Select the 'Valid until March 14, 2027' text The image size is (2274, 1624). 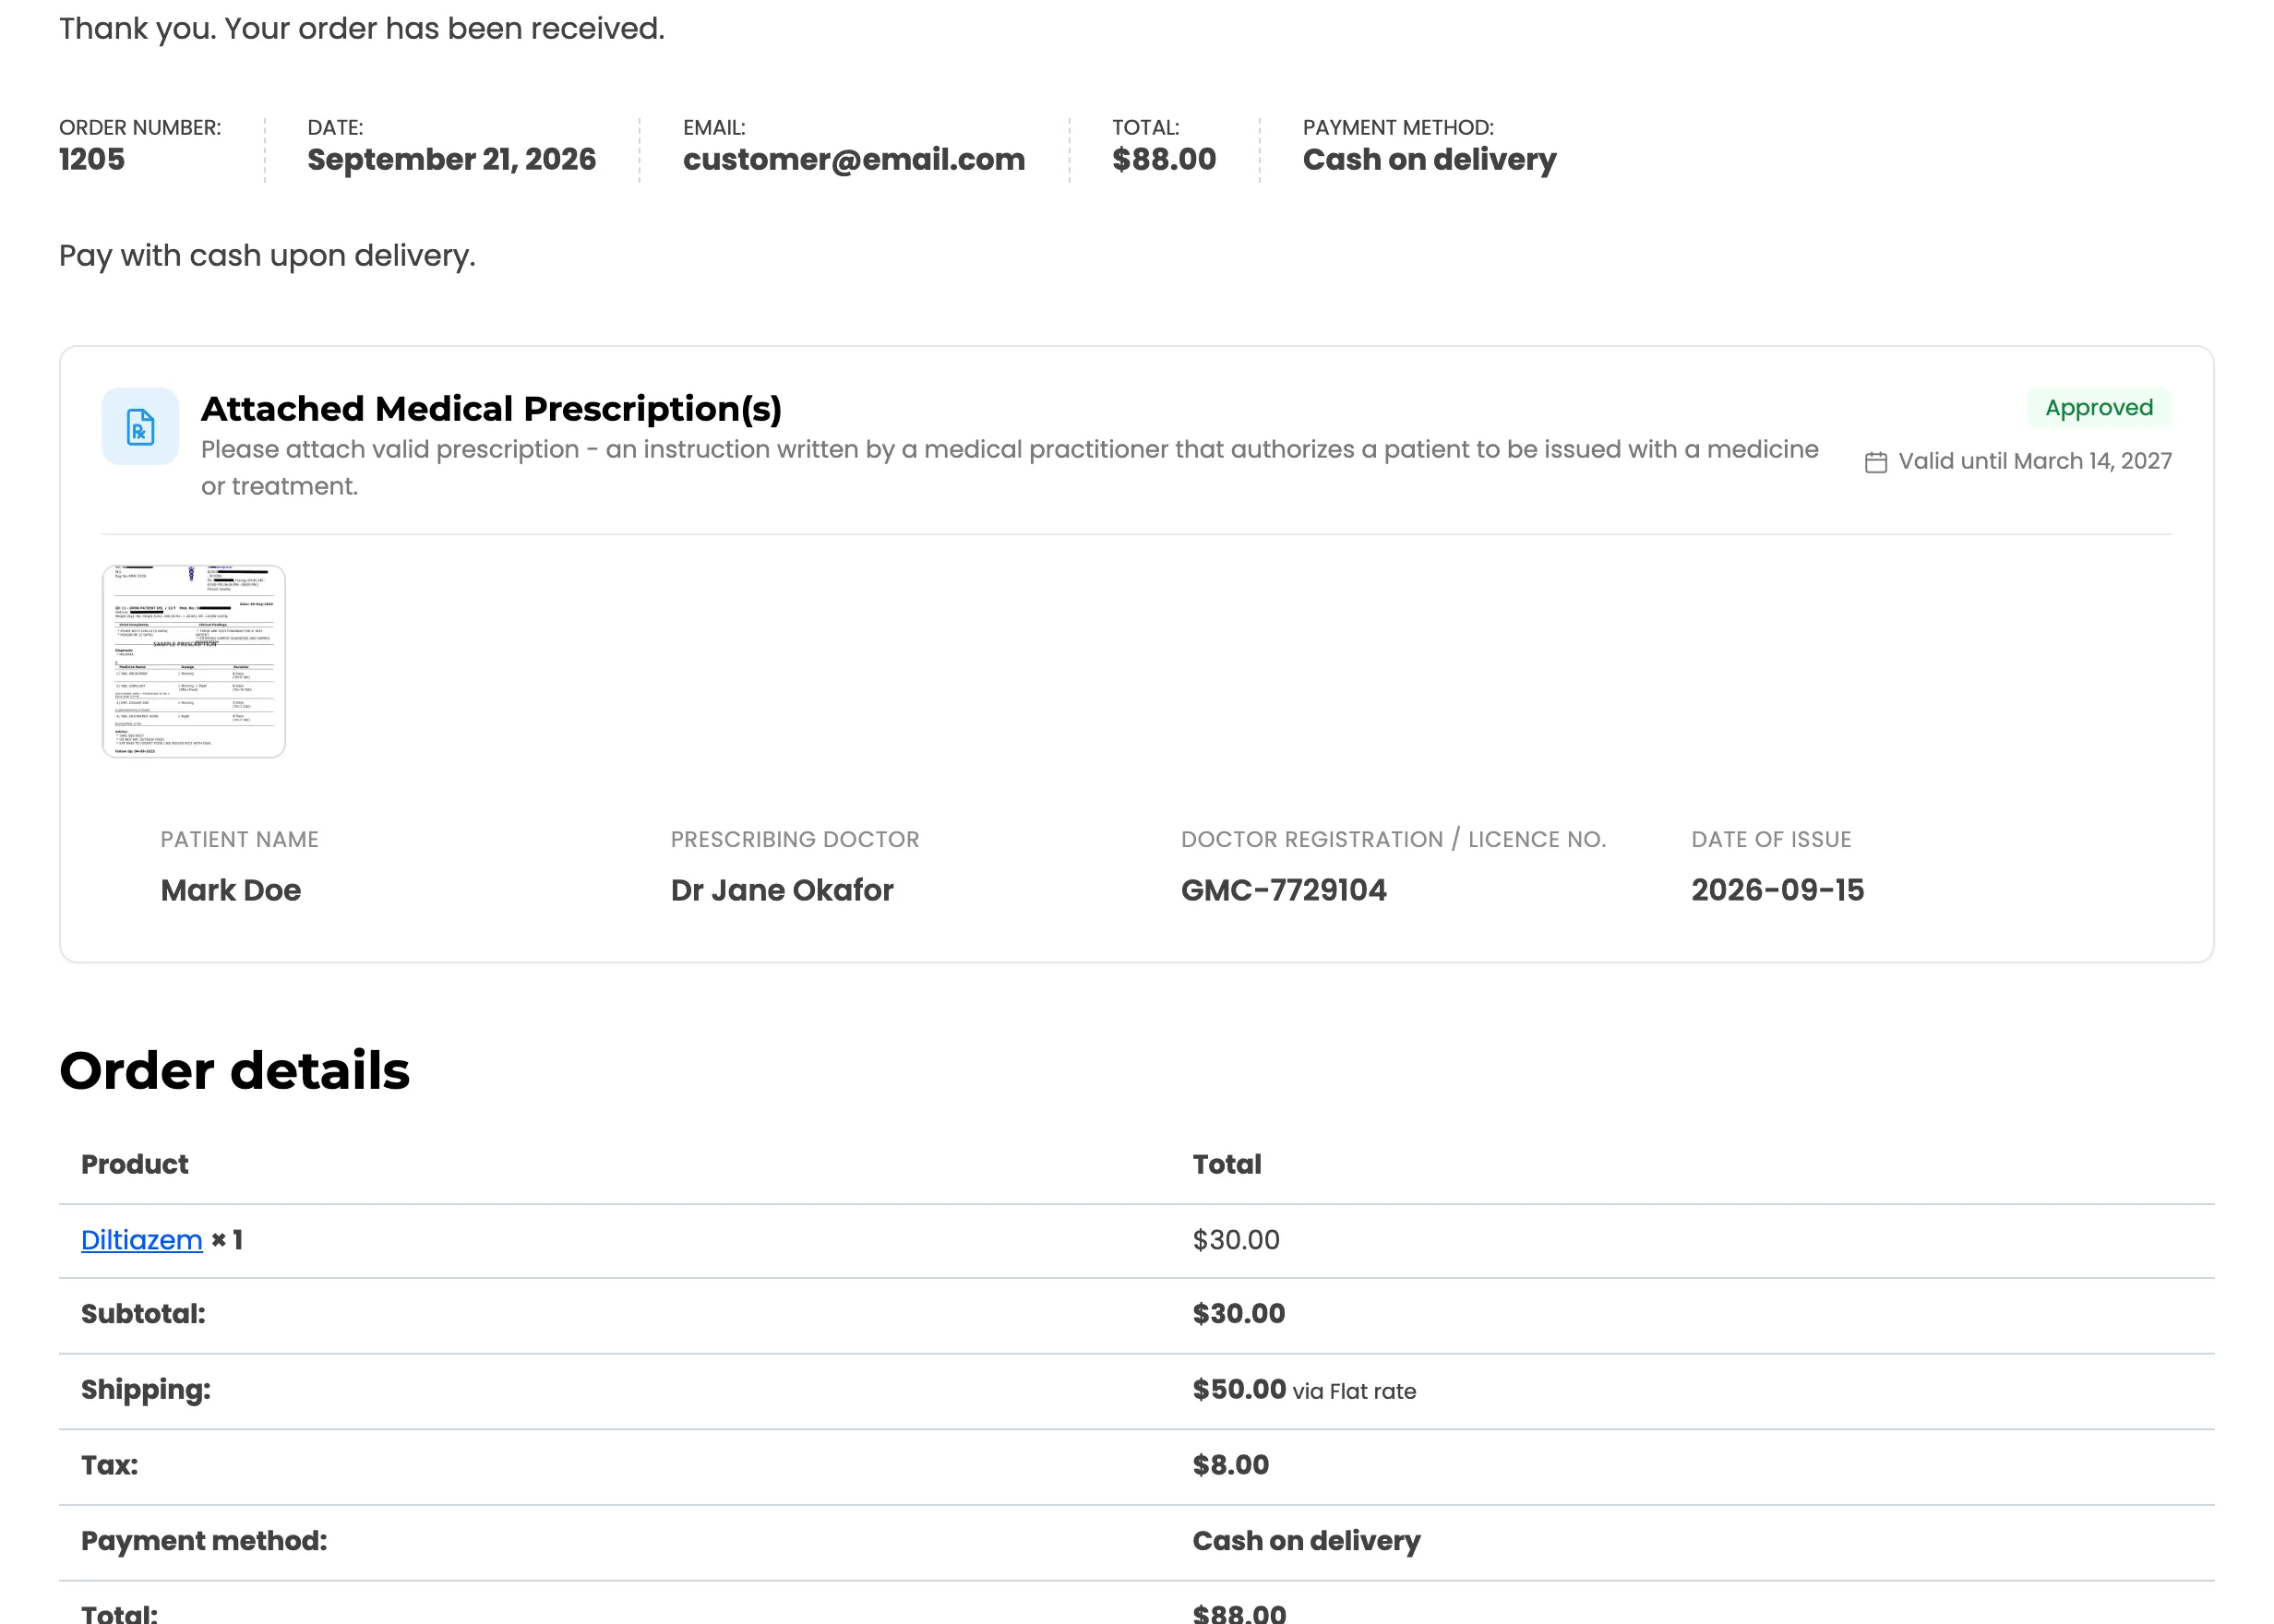pyautogui.click(x=2034, y=461)
